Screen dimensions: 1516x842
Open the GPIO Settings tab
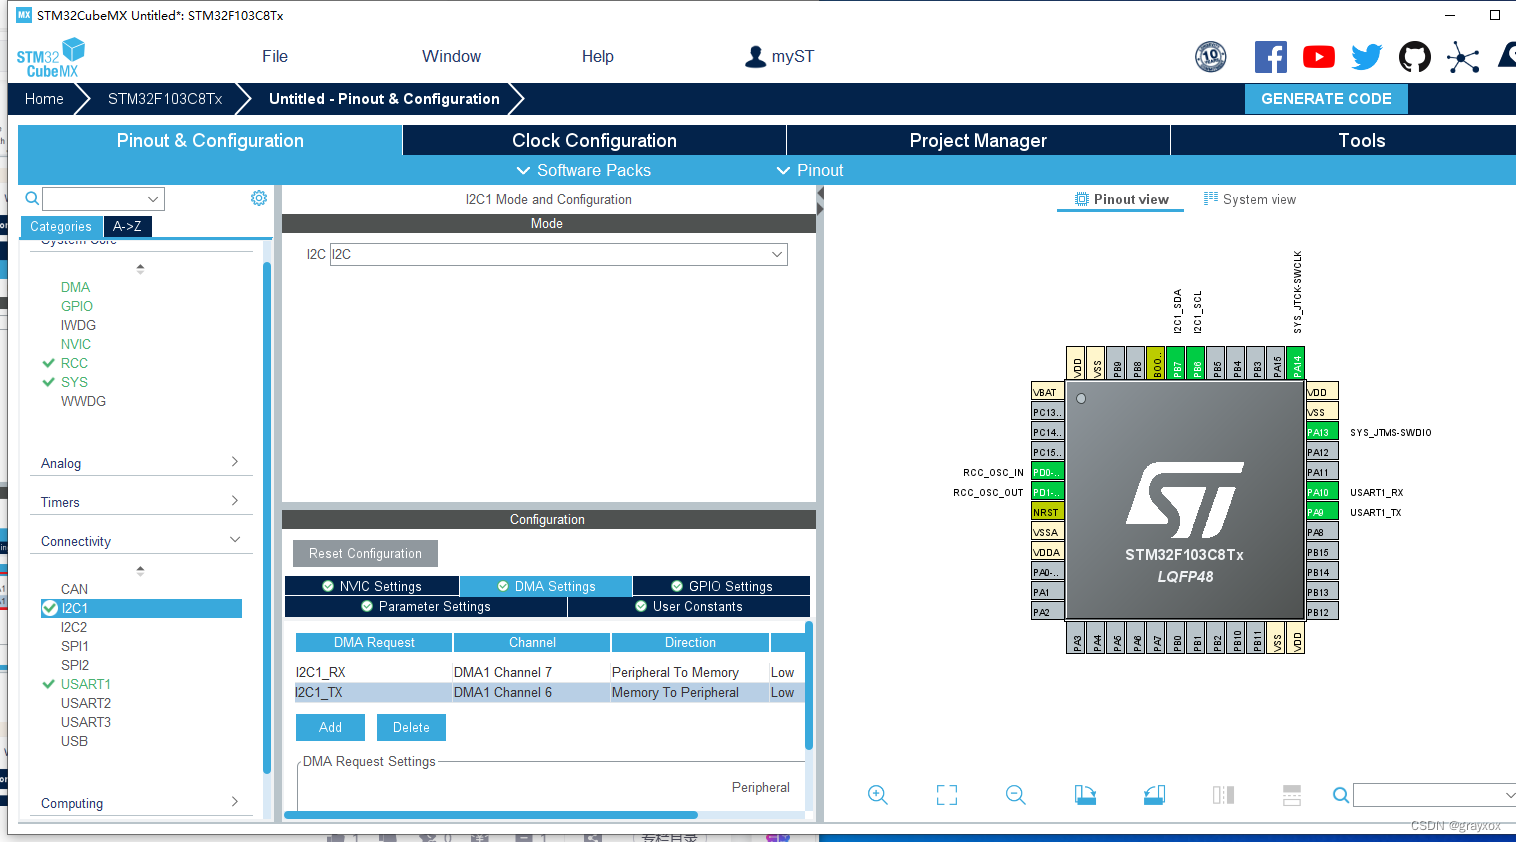(x=722, y=586)
